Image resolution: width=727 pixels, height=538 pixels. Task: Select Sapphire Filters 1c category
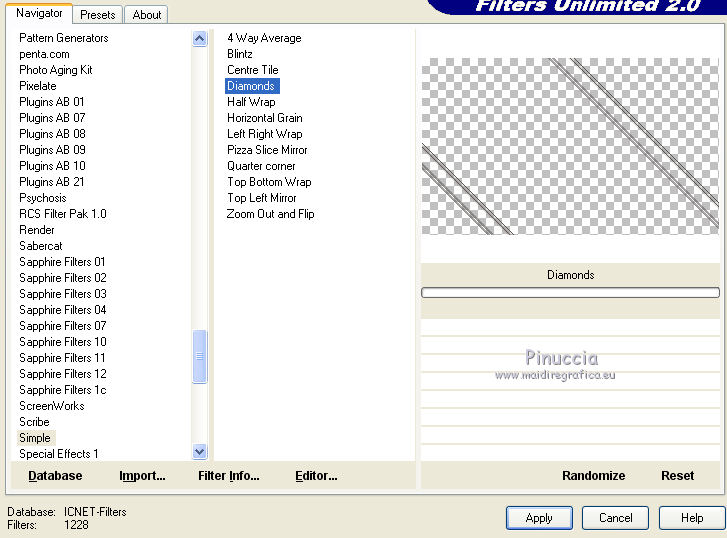point(63,390)
